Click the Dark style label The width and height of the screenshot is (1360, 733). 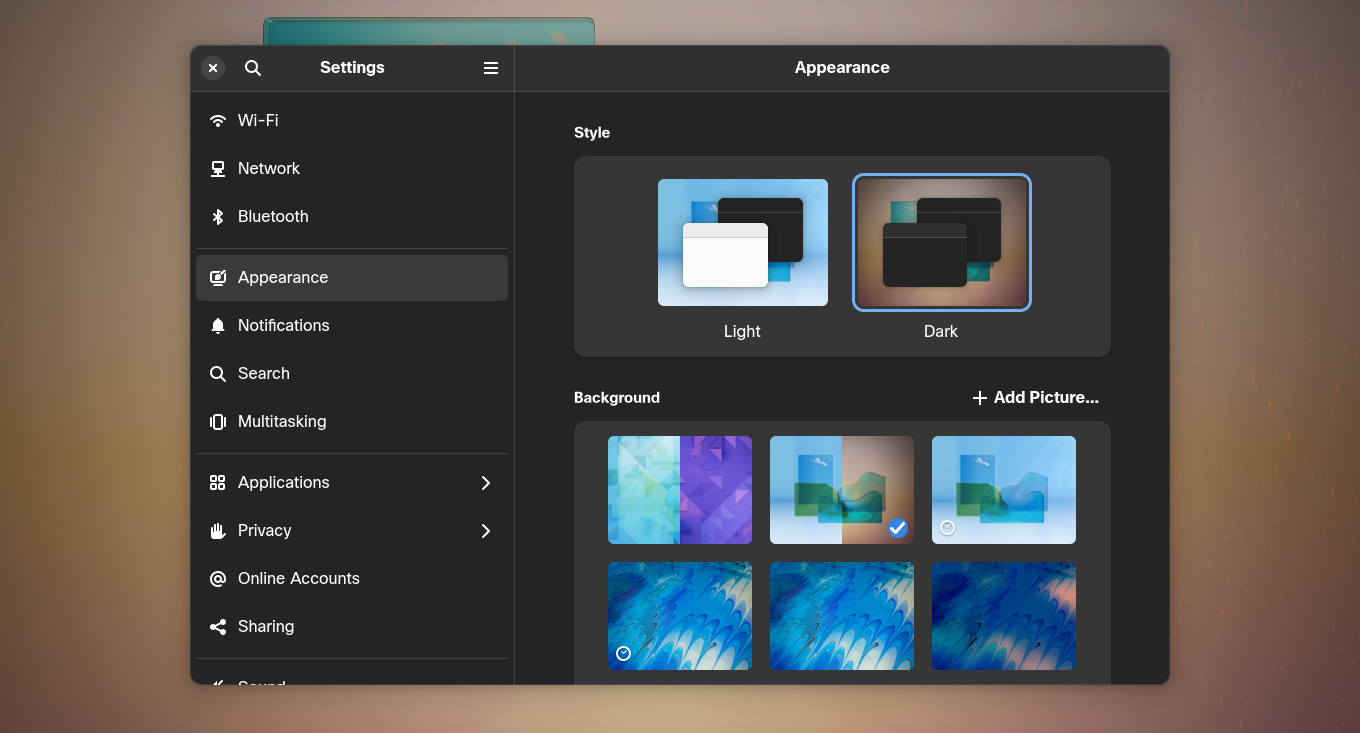(941, 331)
